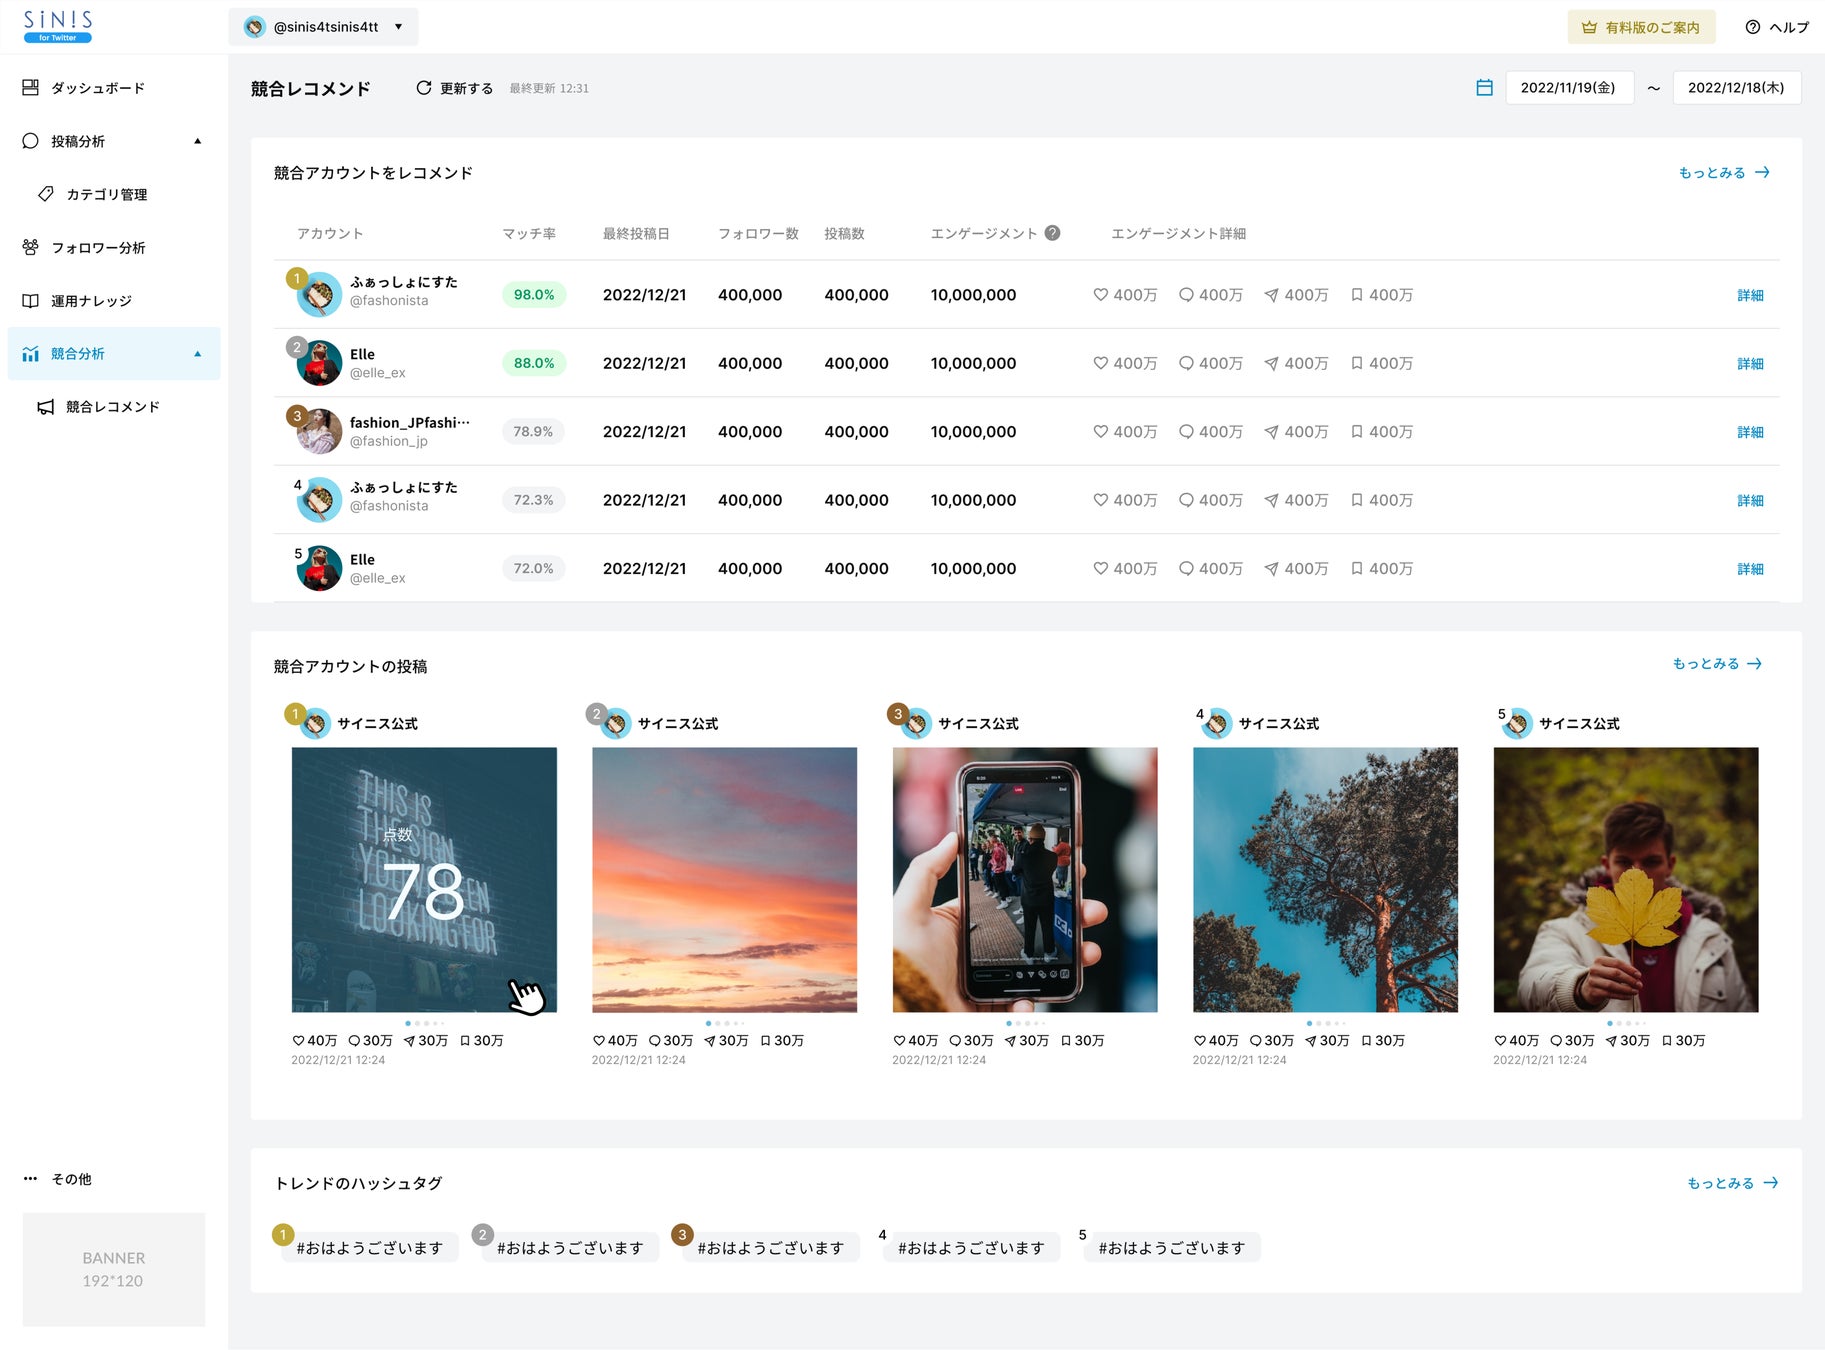The image size is (1825, 1350).
Task: Open the hand holding phone post thumbnail
Action: tap(1025, 880)
